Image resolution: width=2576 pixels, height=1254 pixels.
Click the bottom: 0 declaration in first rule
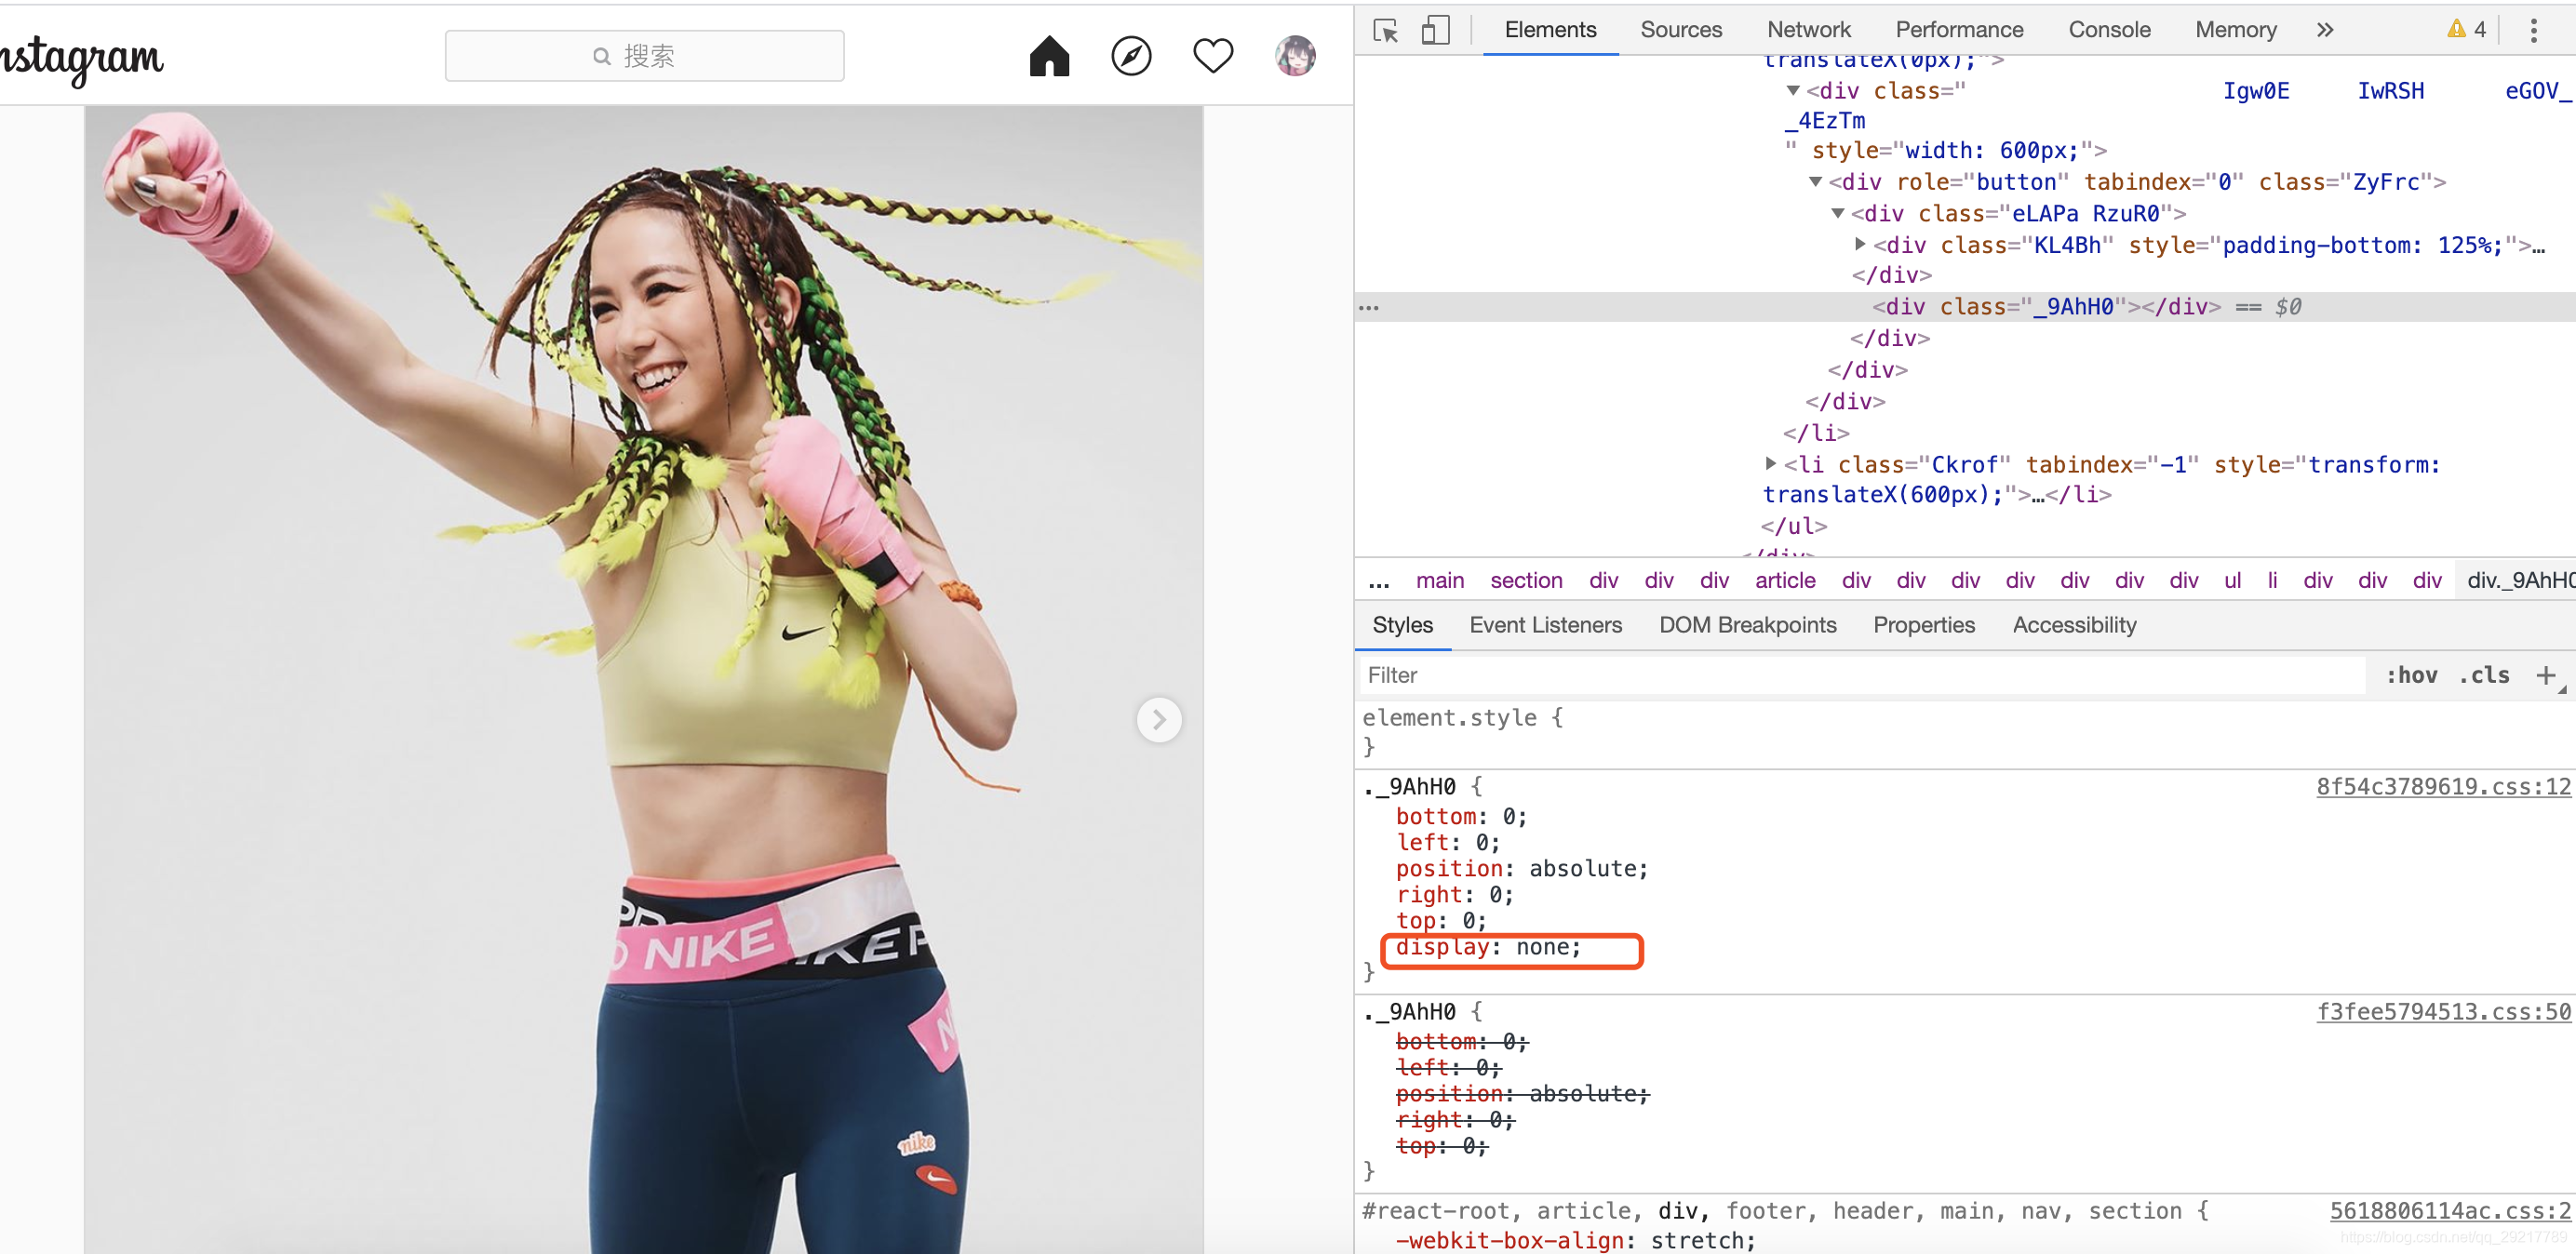point(1461,817)
